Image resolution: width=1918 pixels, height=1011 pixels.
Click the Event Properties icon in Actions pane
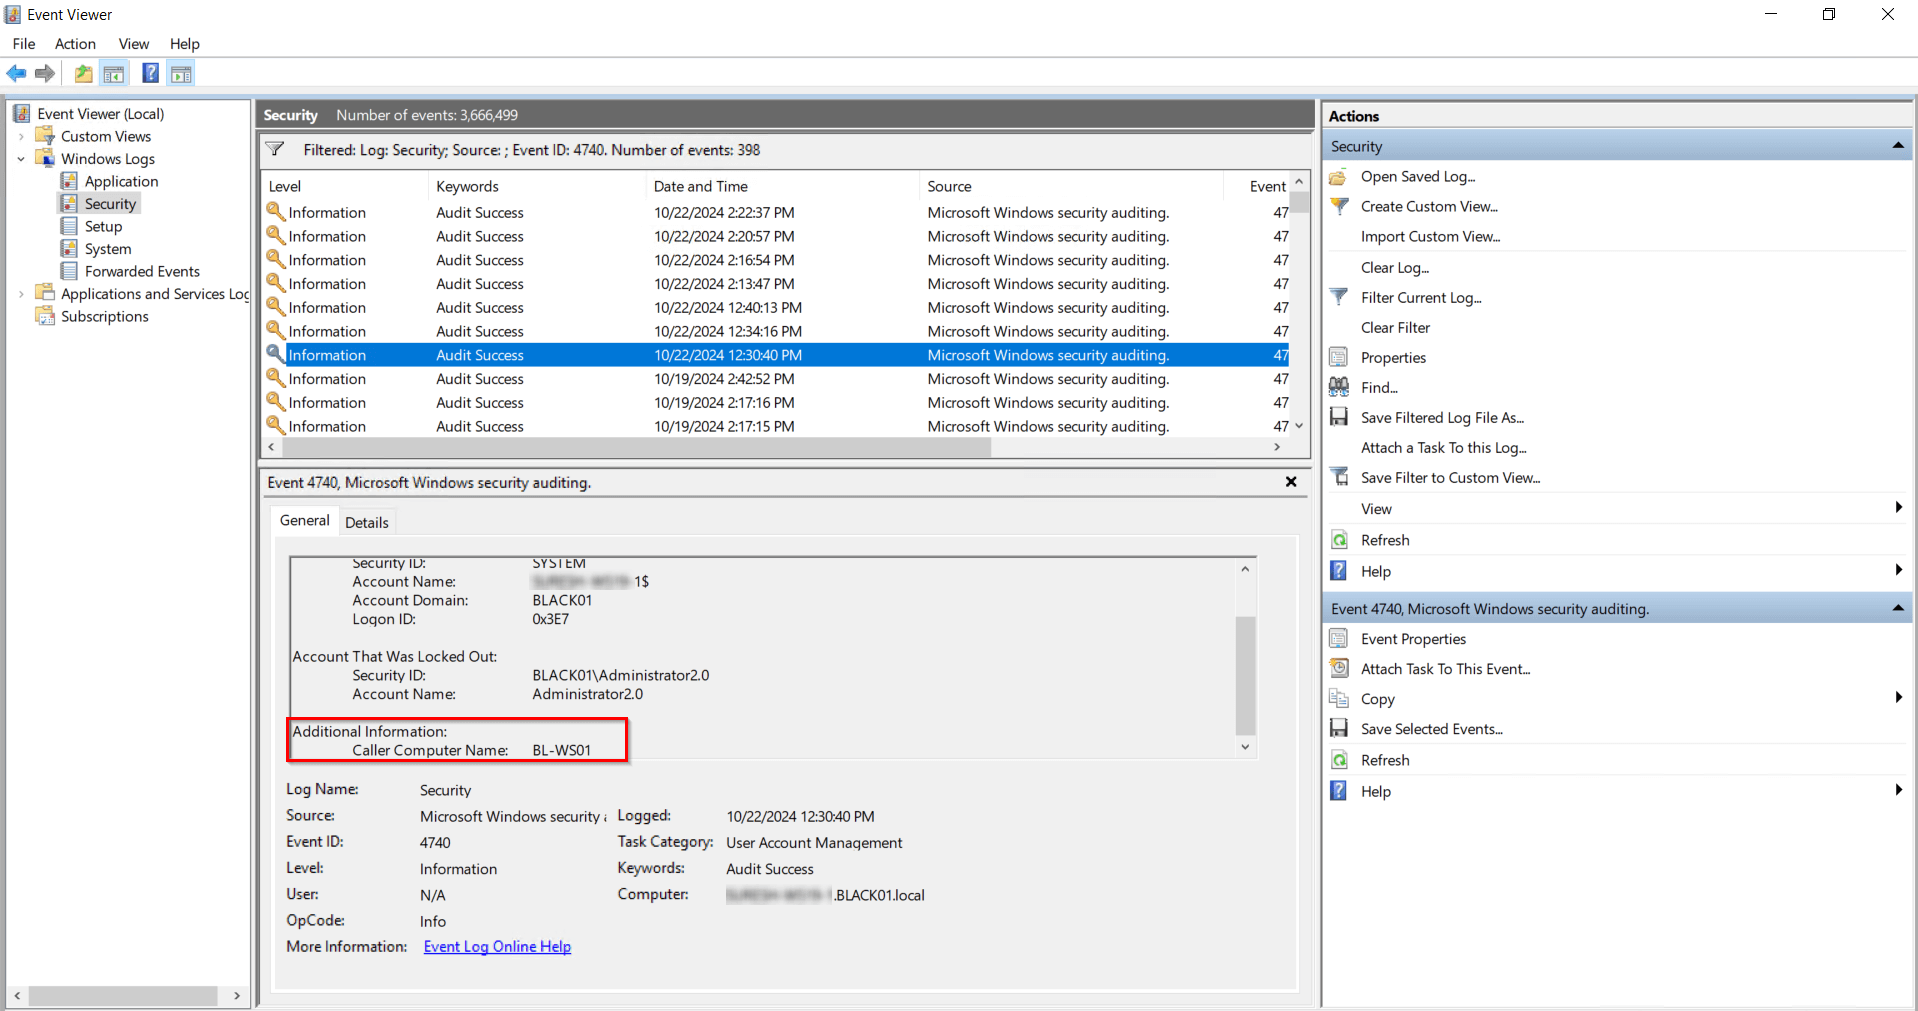click(x=1339, y=638)
